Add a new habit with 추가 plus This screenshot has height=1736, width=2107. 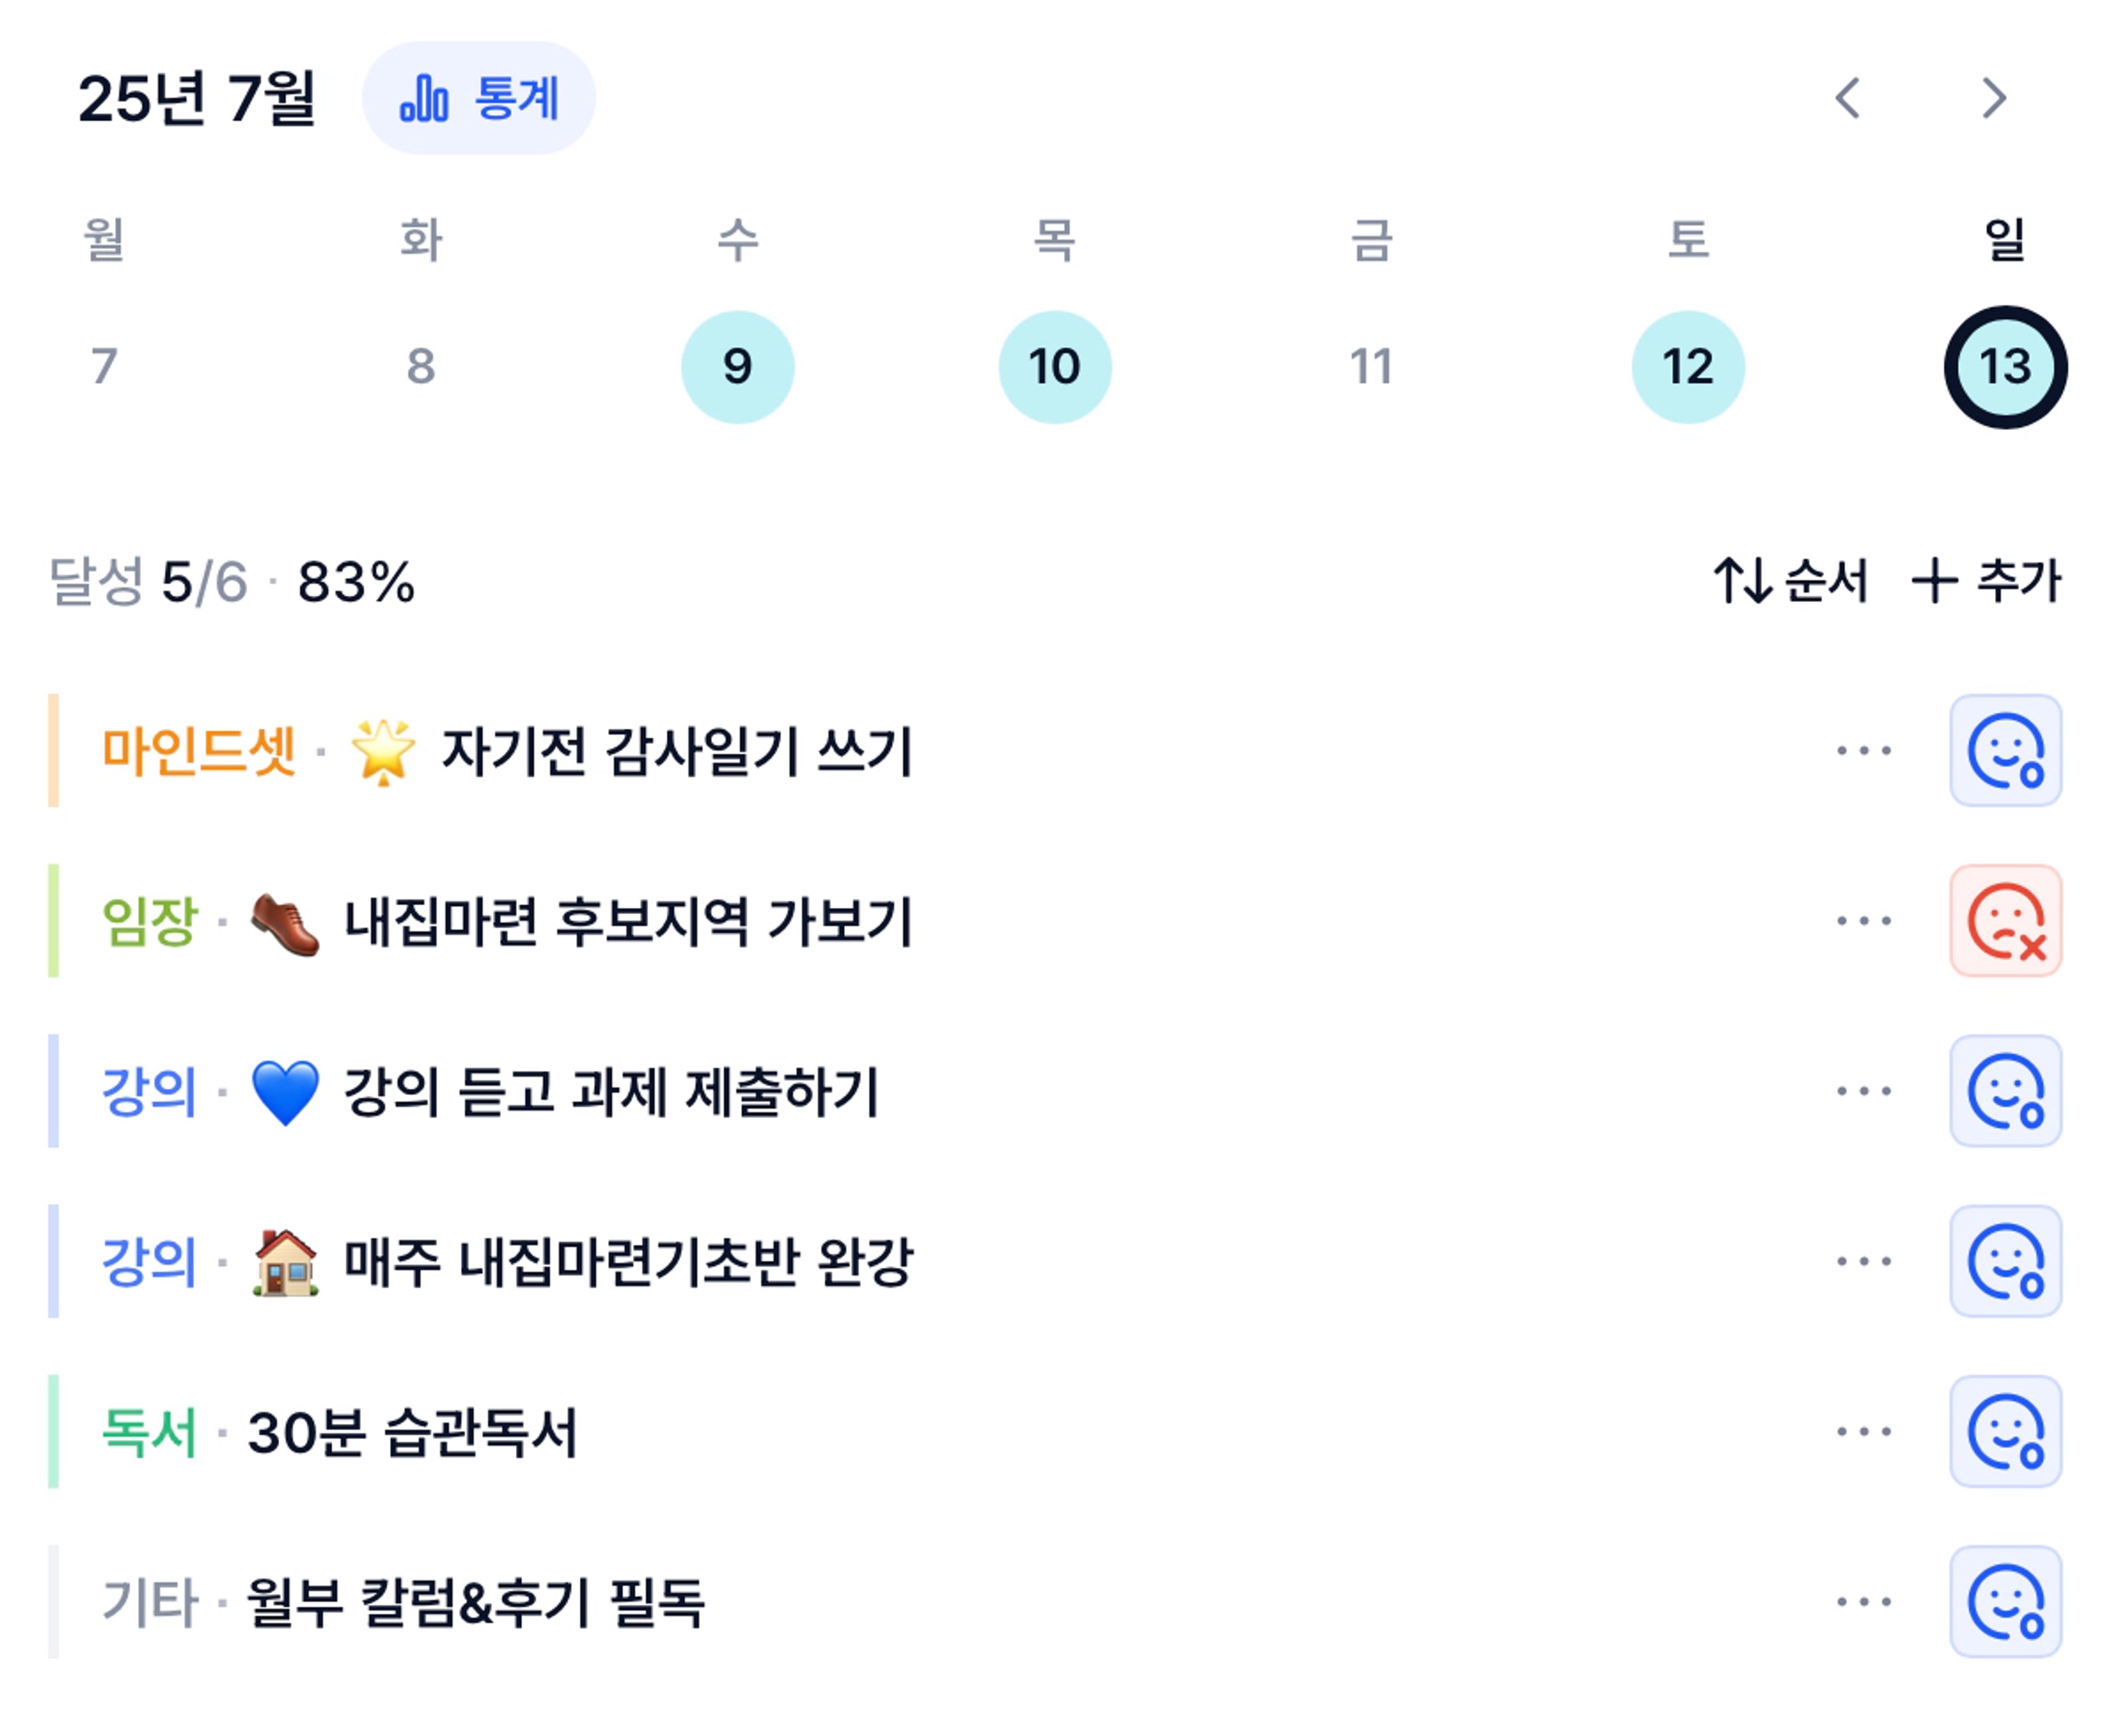point(1986,580)
